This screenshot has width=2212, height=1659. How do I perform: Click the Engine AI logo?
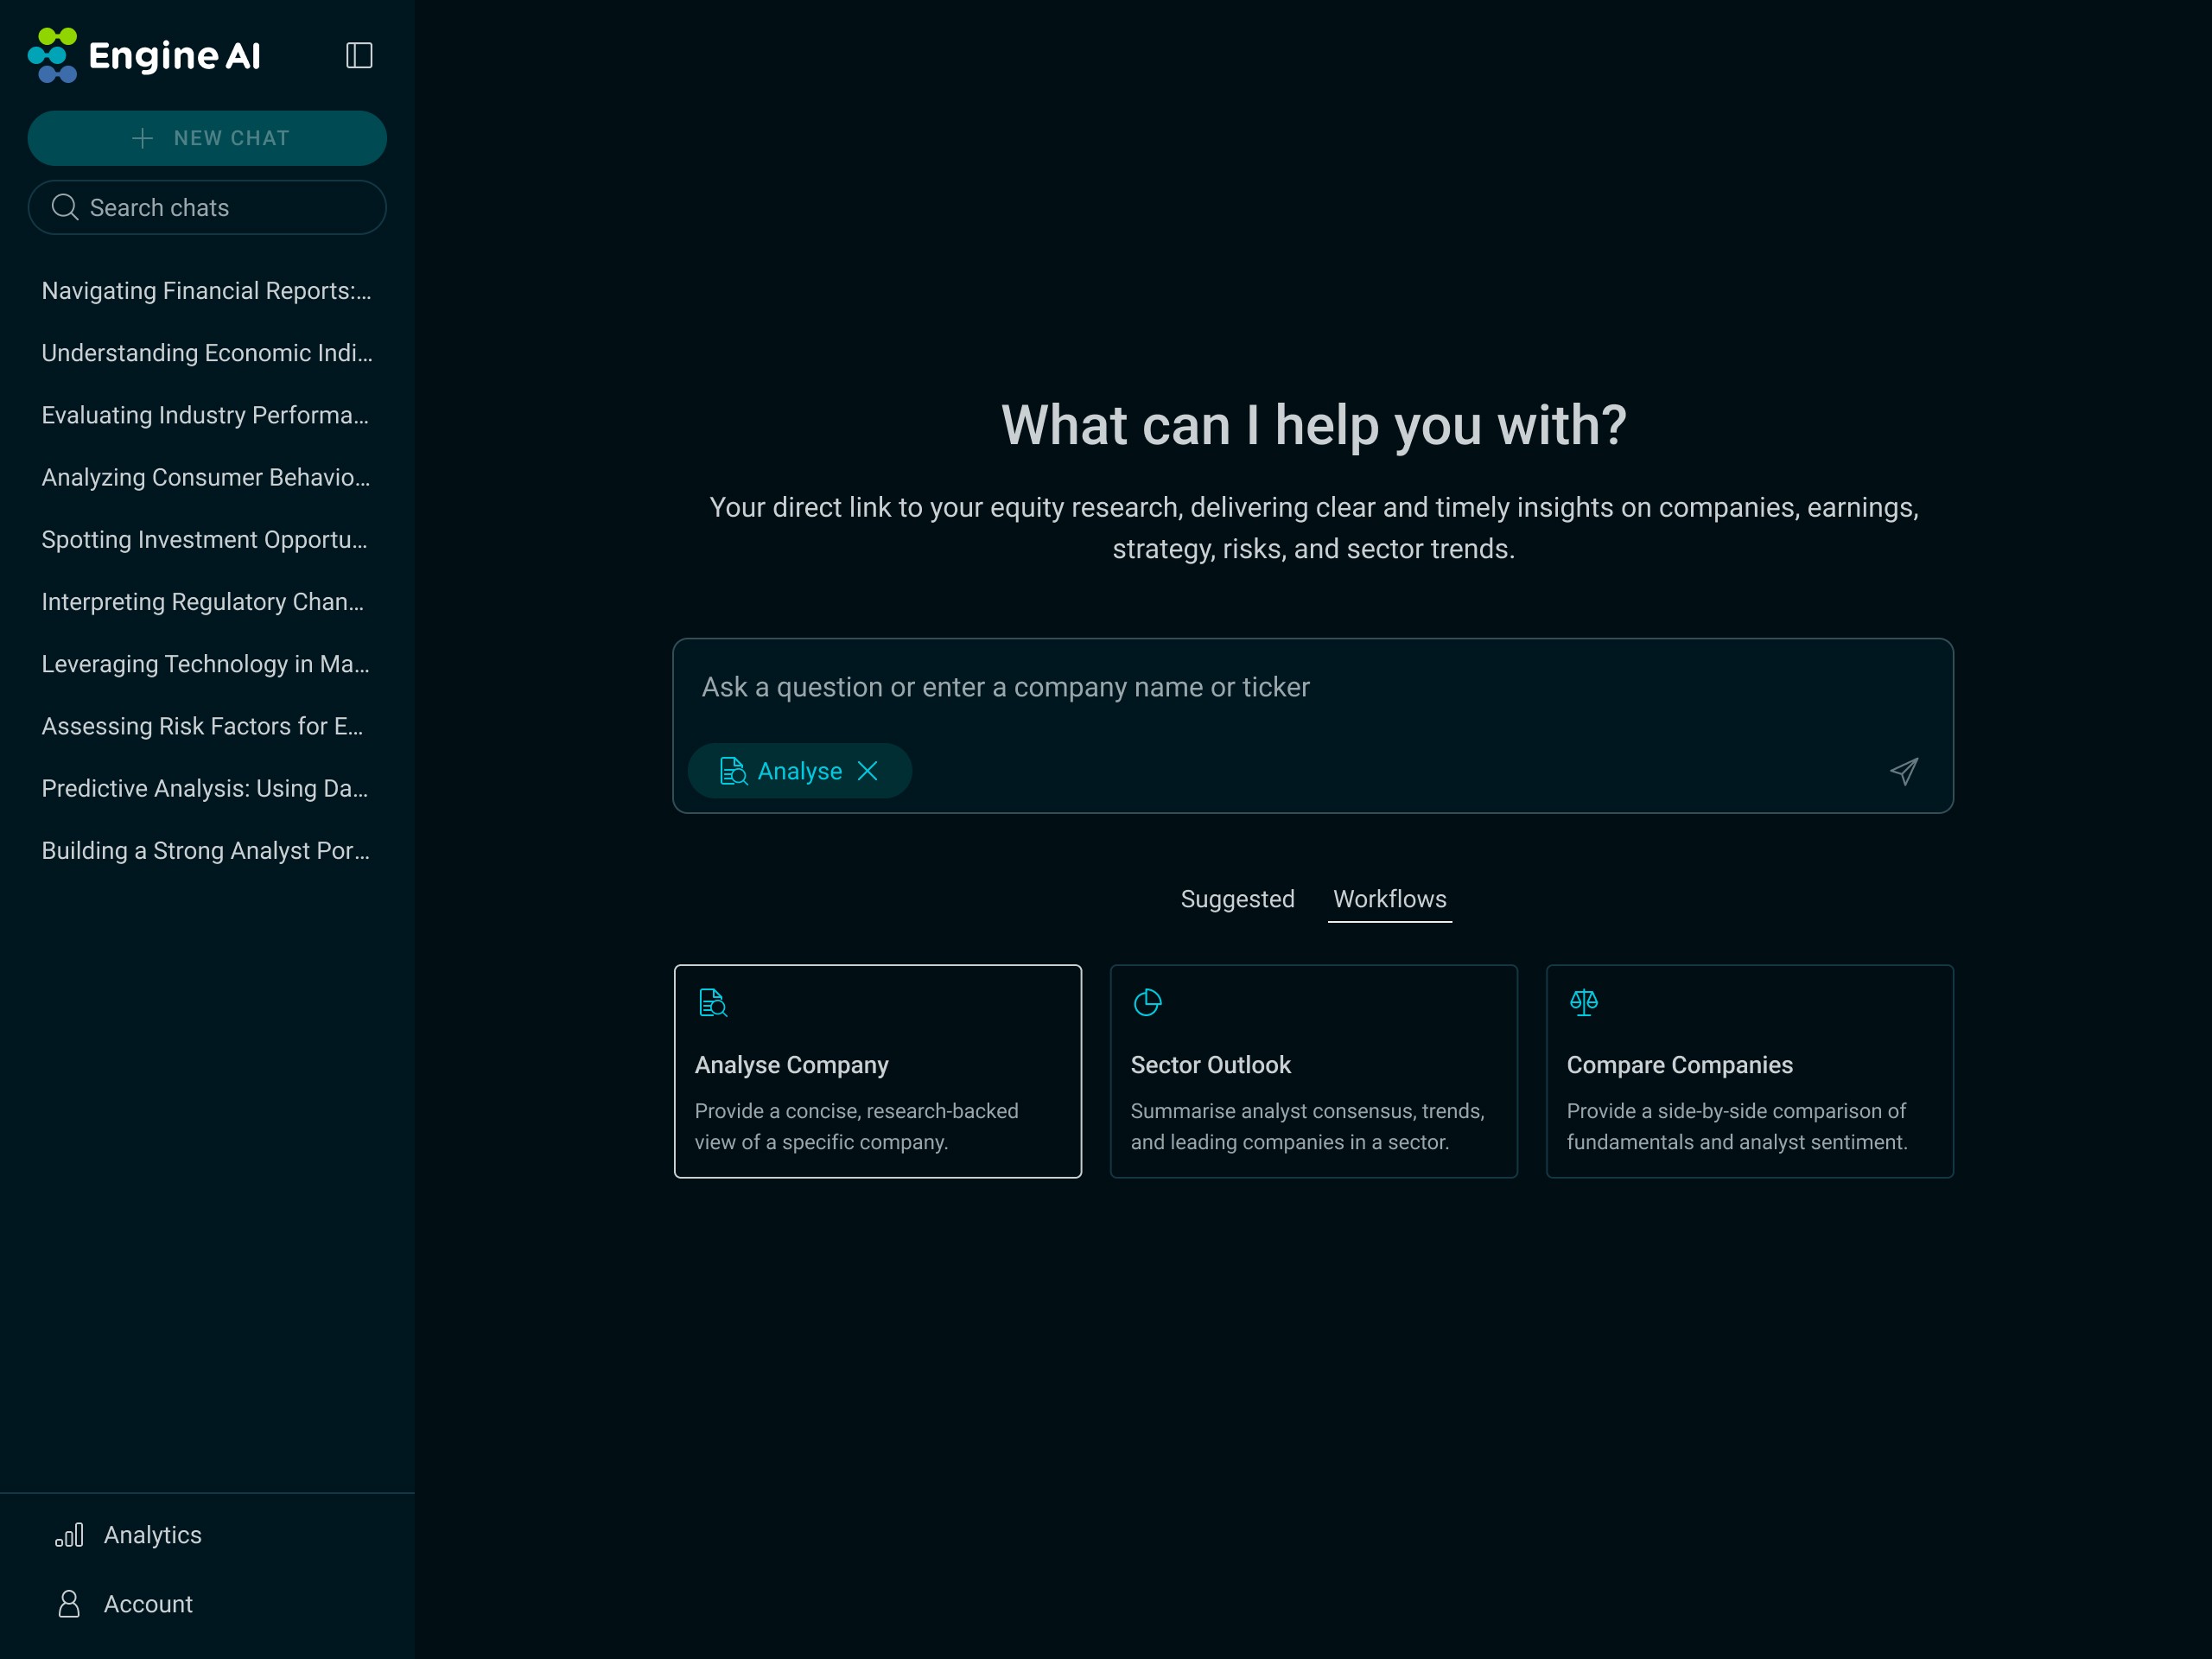(x=145, y=55)
